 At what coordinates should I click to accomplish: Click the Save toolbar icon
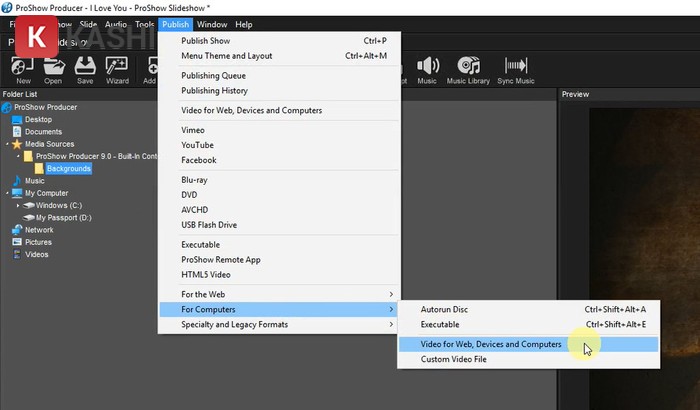coord(84,68)
